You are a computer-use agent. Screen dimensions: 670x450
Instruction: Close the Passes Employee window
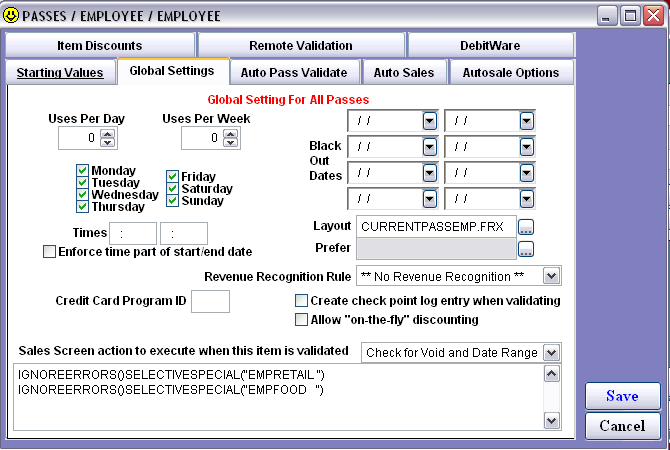click(654, 16)
